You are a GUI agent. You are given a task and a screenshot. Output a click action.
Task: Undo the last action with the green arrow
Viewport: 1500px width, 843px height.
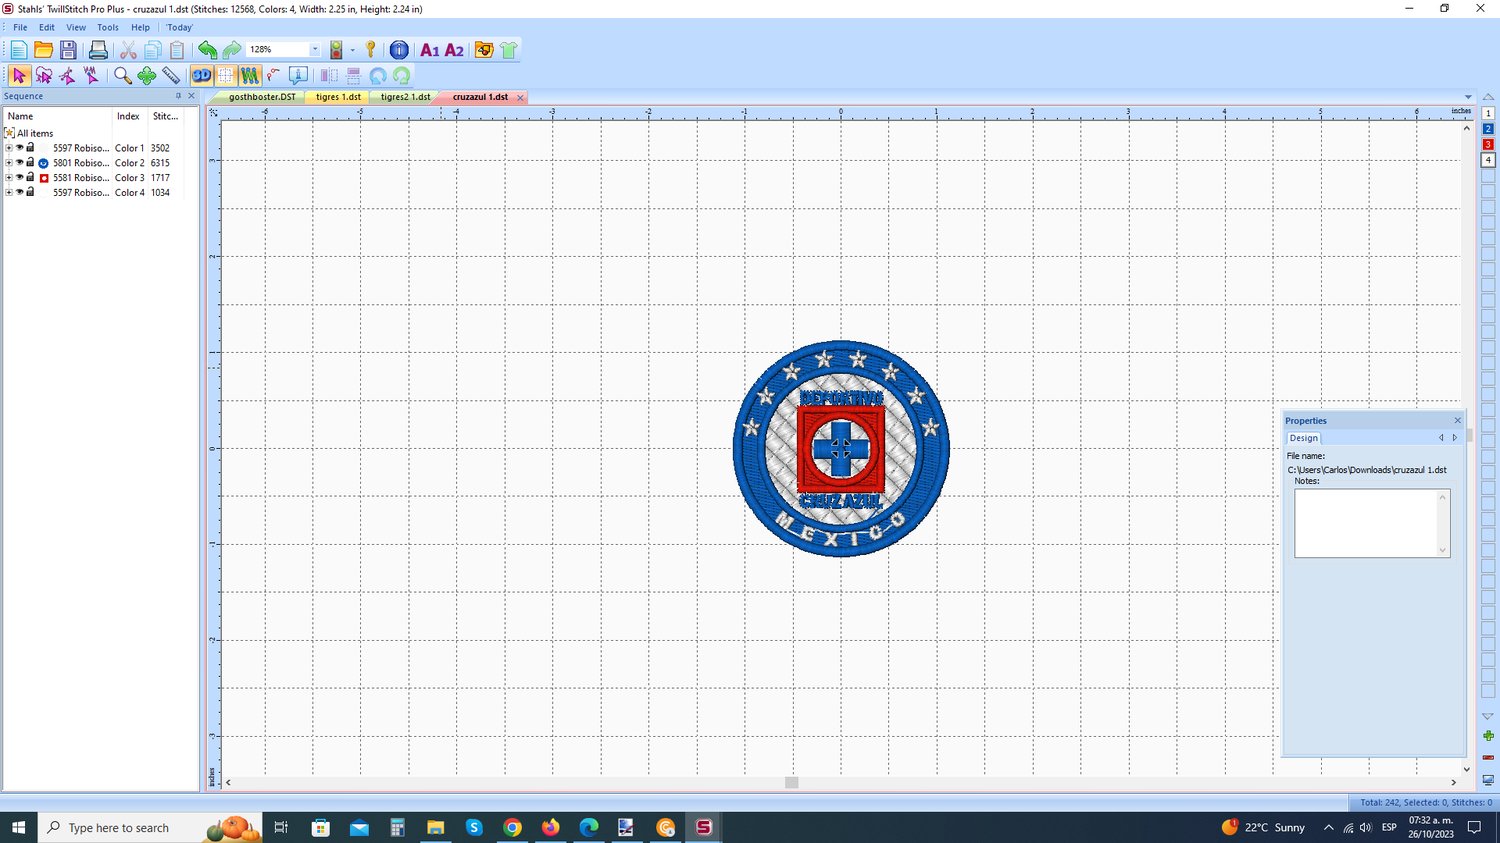click(207, 50)
